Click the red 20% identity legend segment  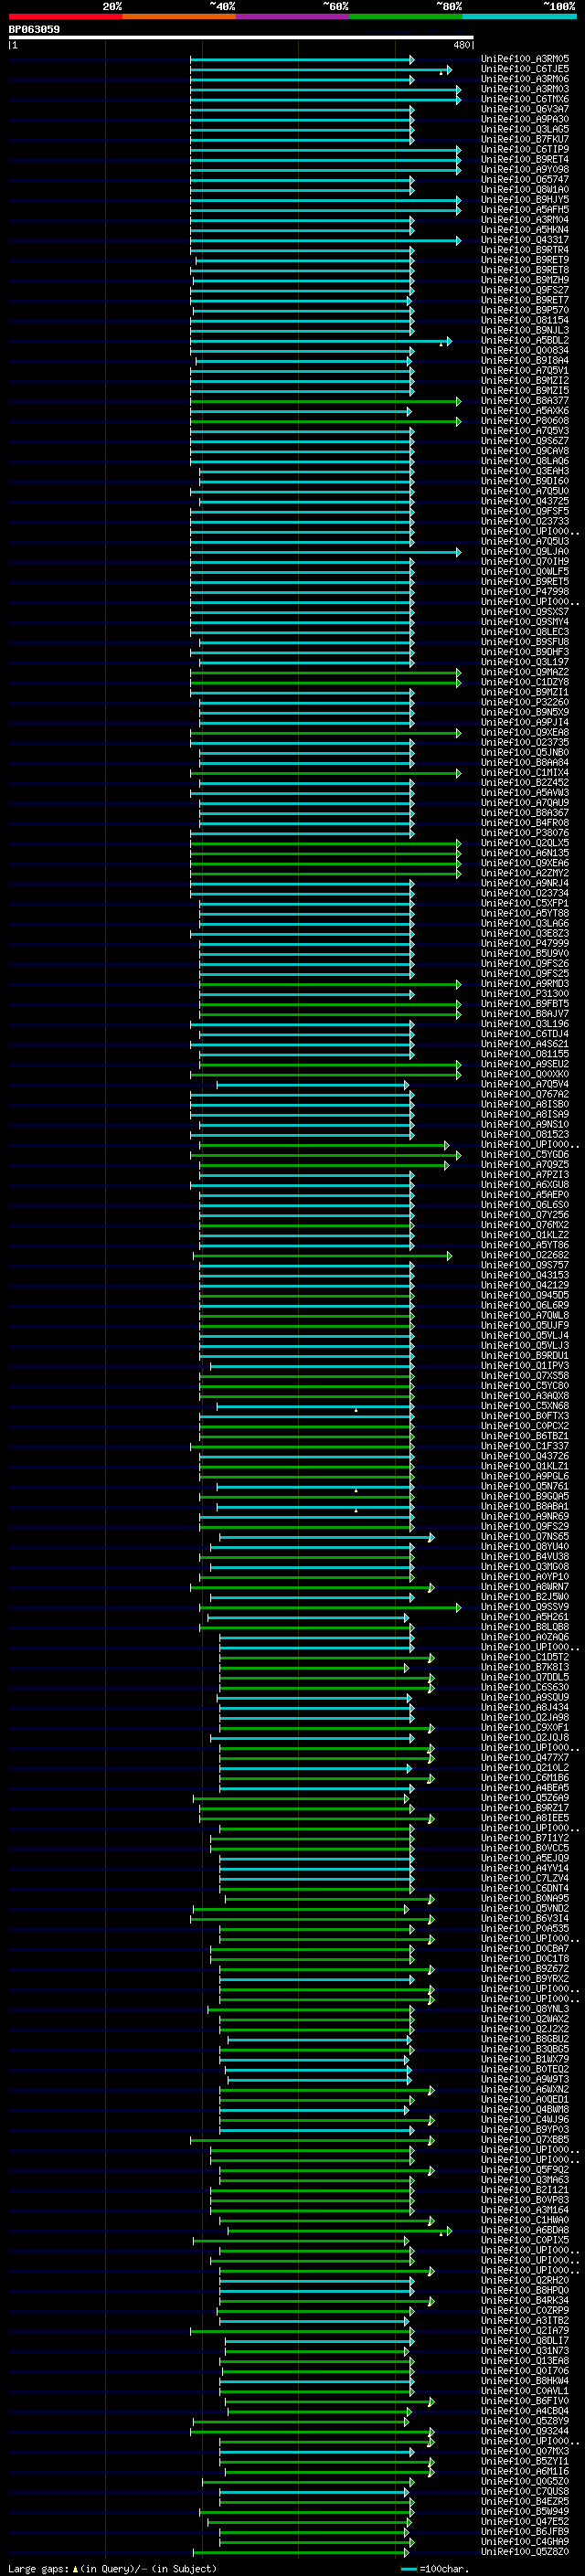[x=65, y=16]
